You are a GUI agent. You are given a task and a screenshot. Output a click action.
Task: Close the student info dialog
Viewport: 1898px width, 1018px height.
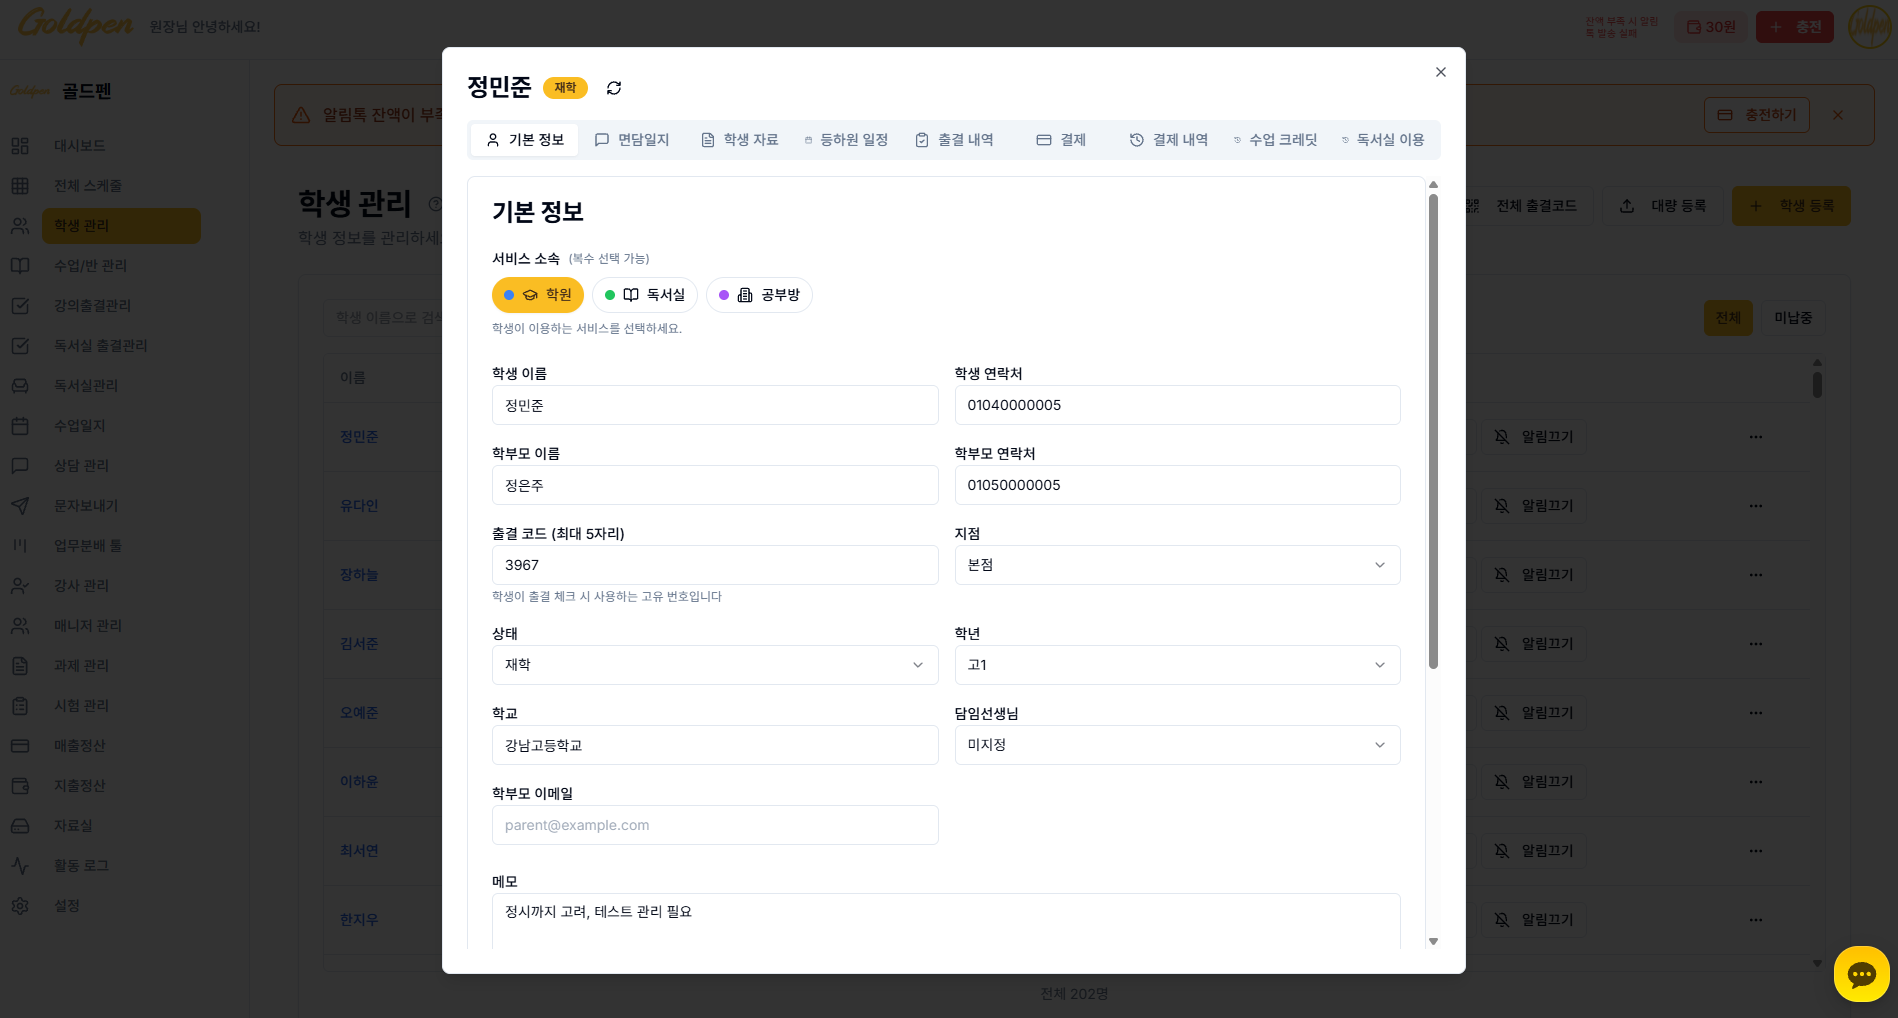[x=1441, y=72]
